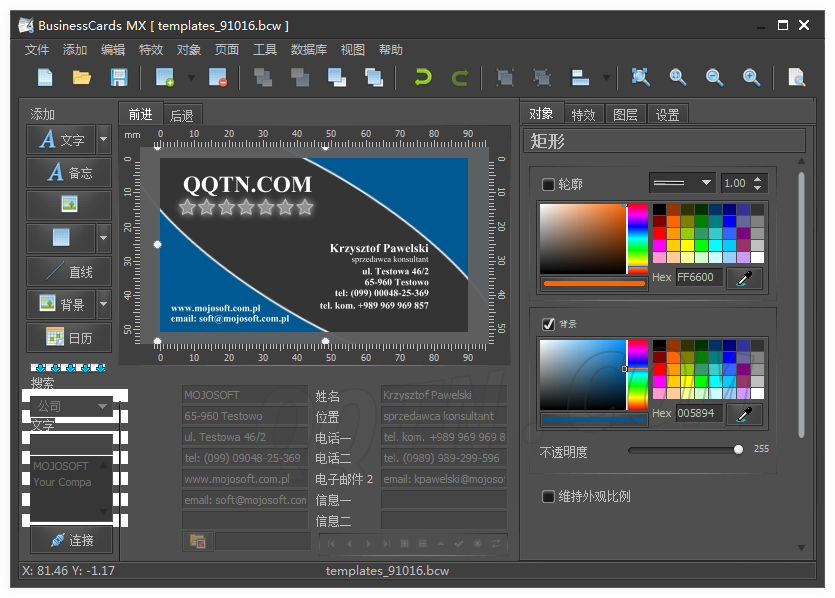This screenshot has width=835, height=598.
Task: Click the 日历 calendar button
Action: coord(69,337)
